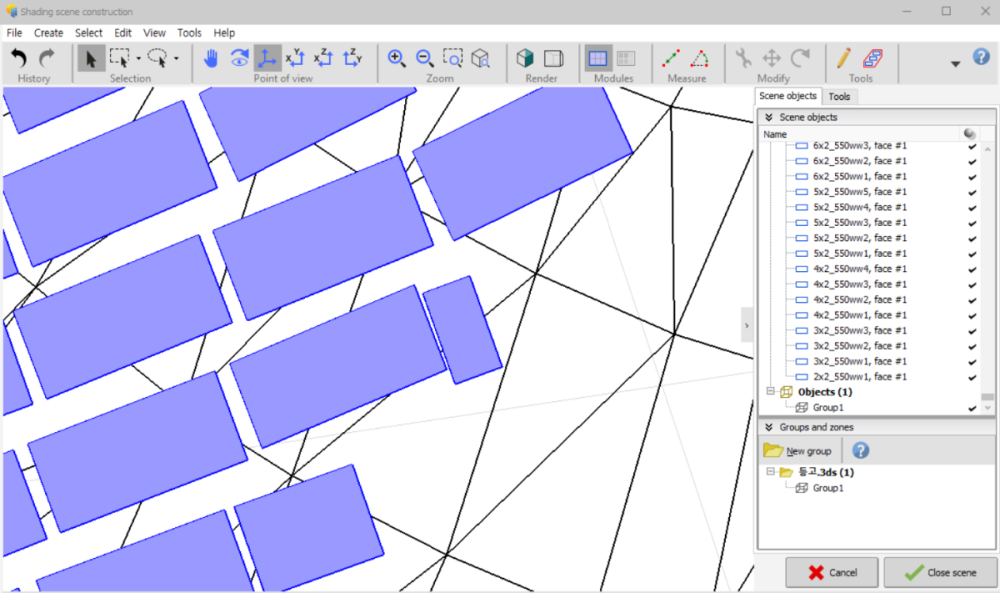Collapse the Scene objects panel header

(x=767, y=117)
